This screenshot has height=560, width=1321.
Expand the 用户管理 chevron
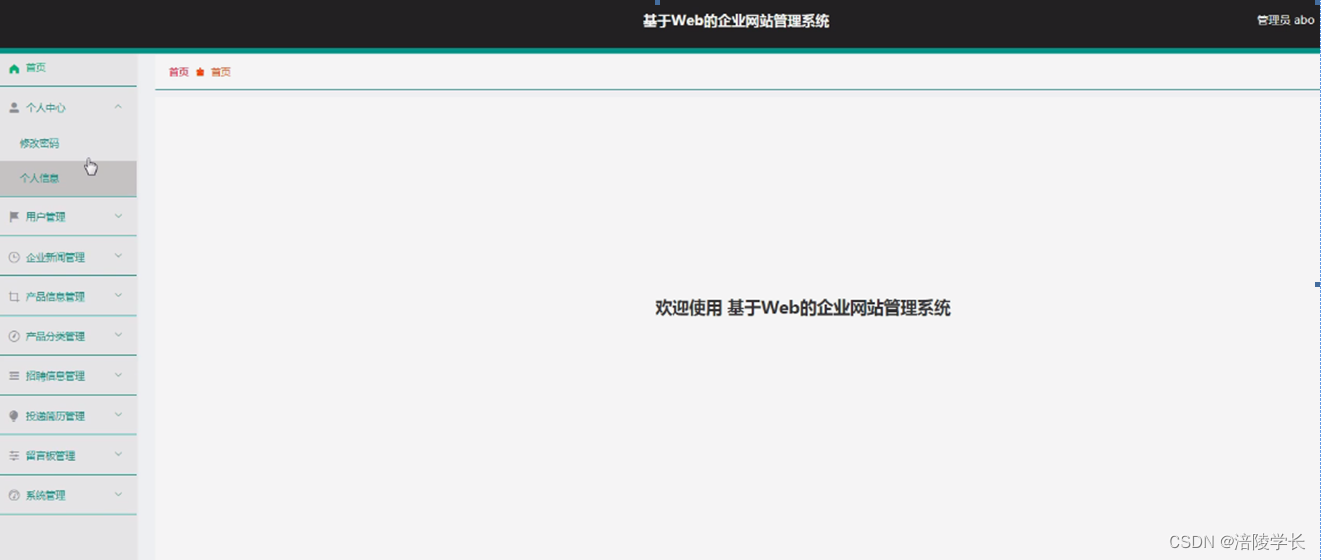pos(118,215)
